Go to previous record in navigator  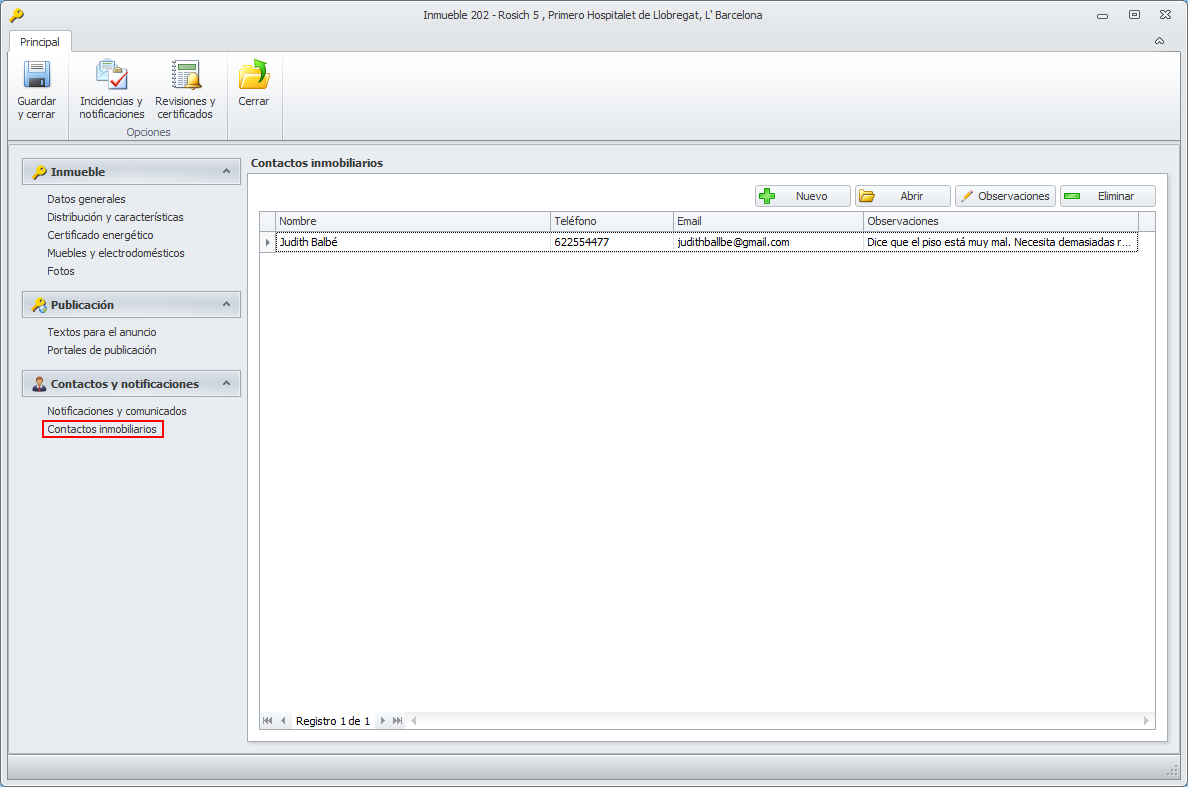(x=283, y=721)
